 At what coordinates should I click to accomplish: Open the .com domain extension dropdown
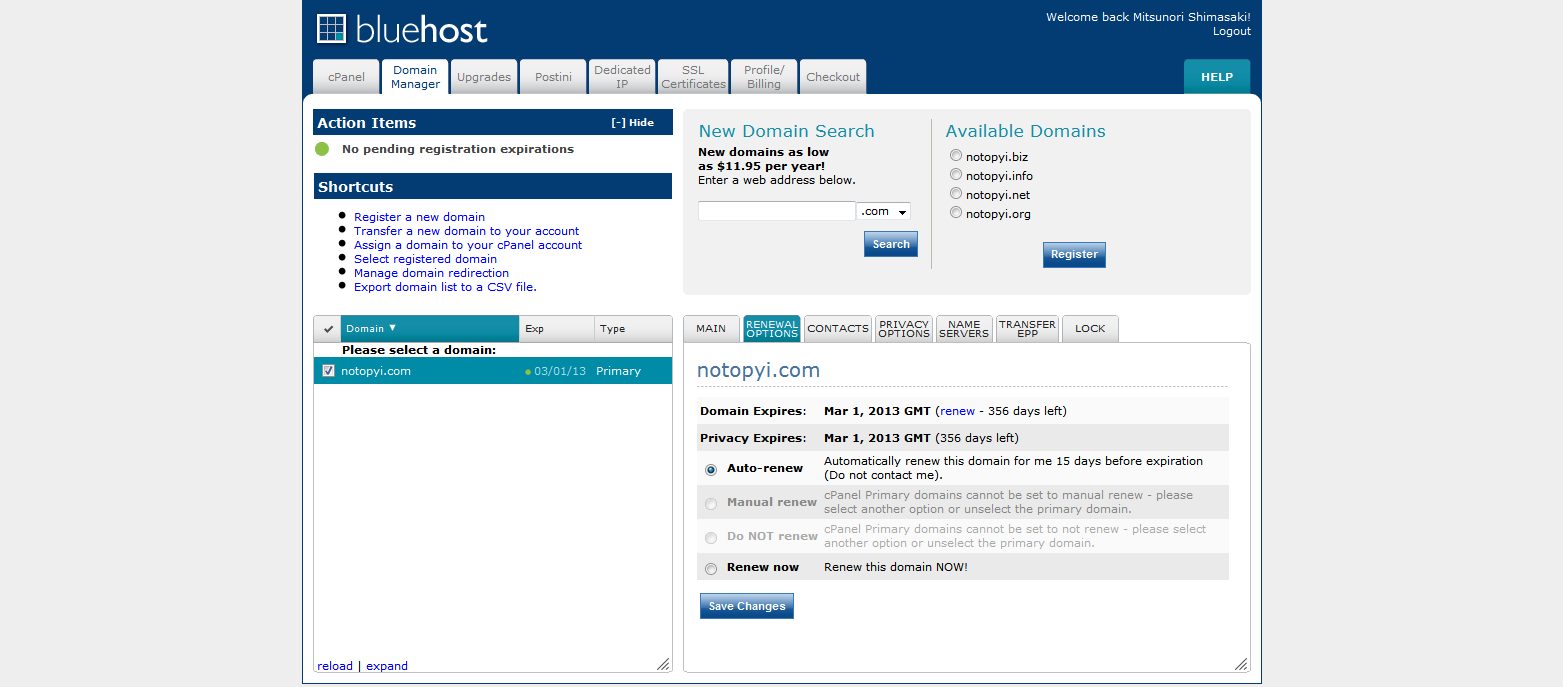click(884, 211)
